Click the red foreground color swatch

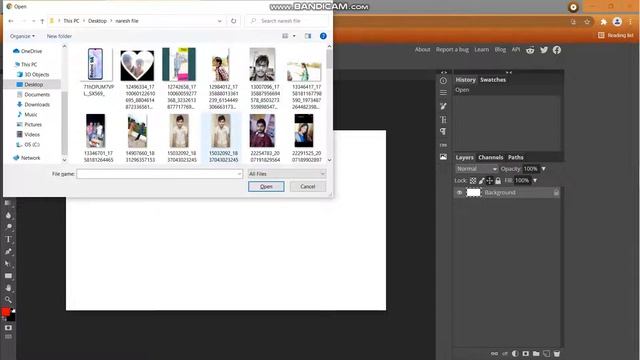[x=5, y=312]
